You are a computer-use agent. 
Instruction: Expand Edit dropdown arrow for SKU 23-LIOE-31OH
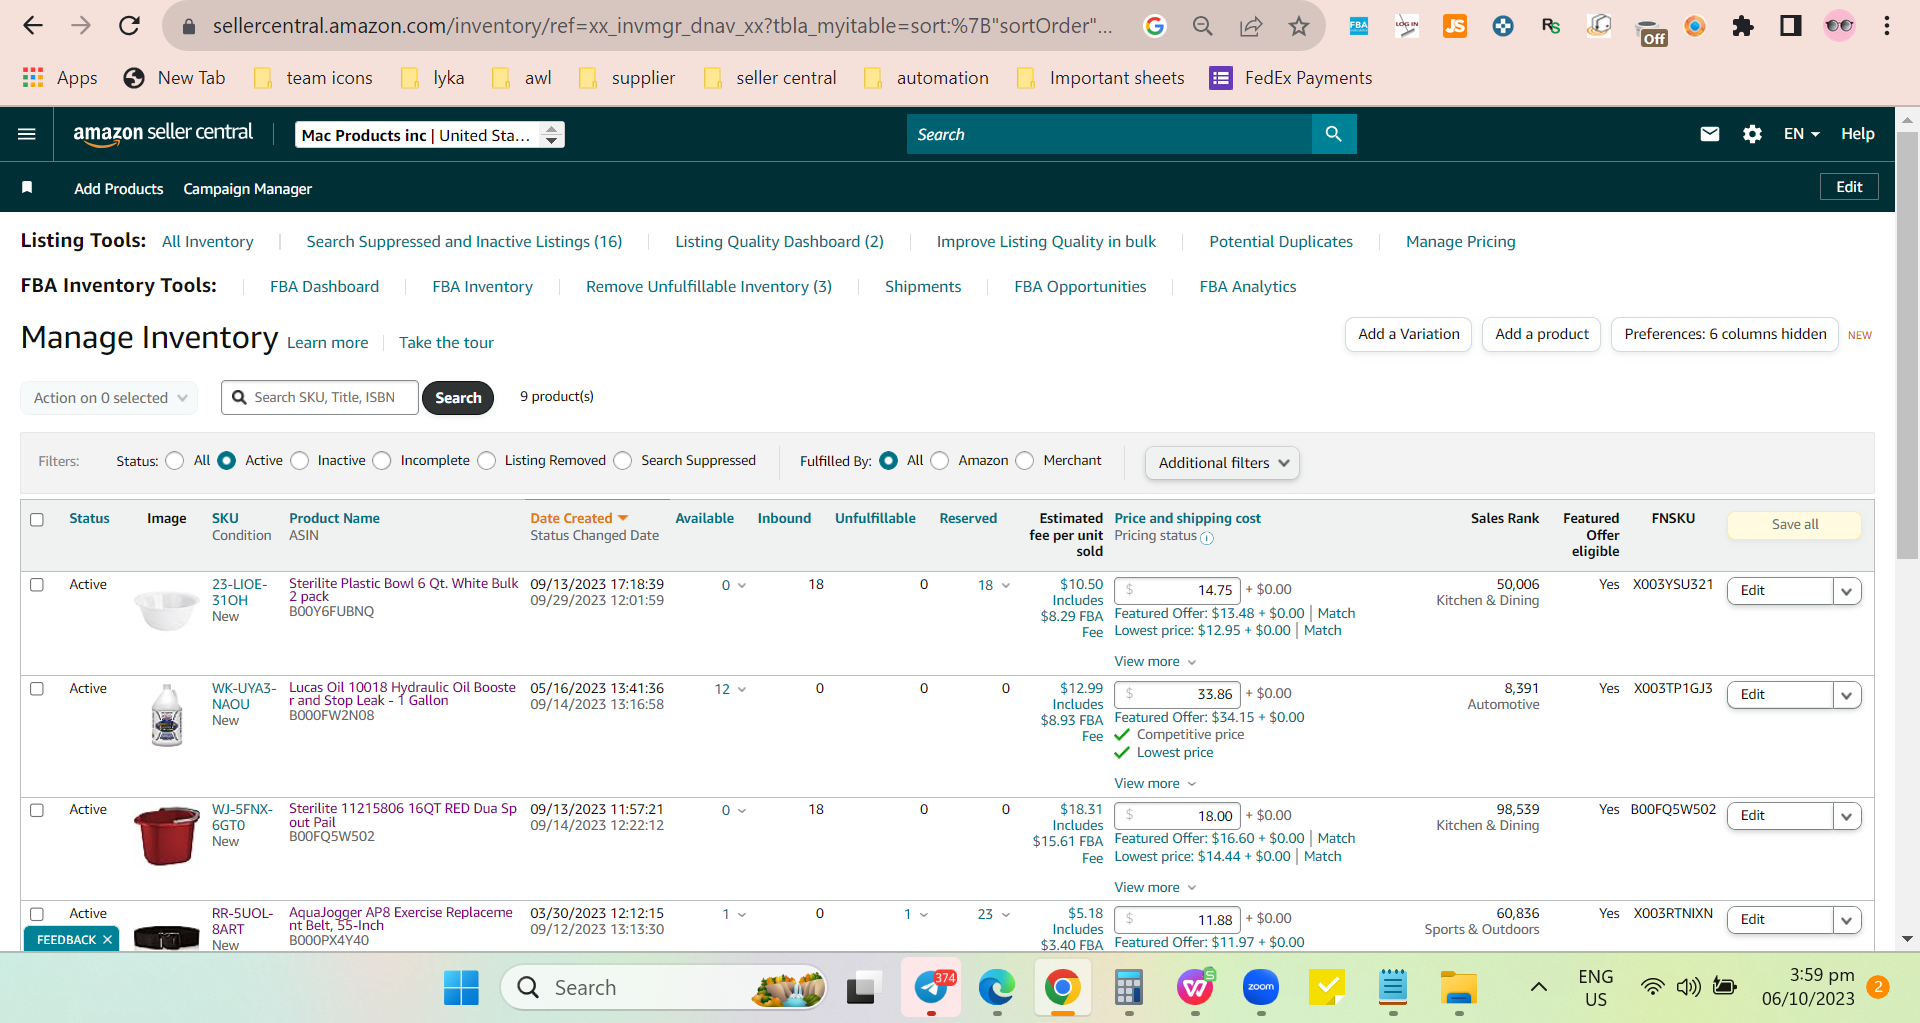1847,591
